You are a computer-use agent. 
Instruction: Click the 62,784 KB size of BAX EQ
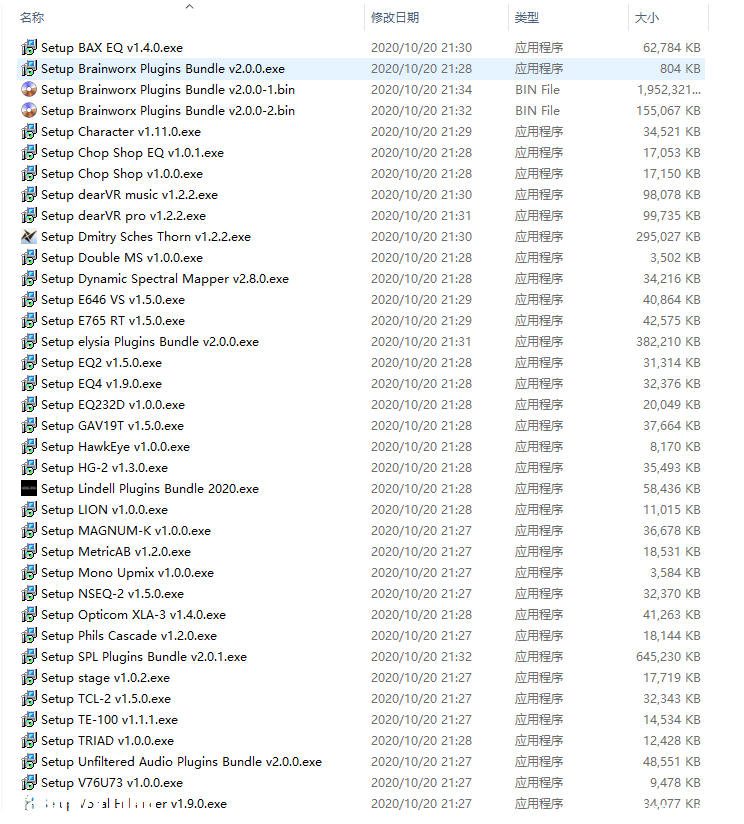pyautogui.click(x=671, y=48)
